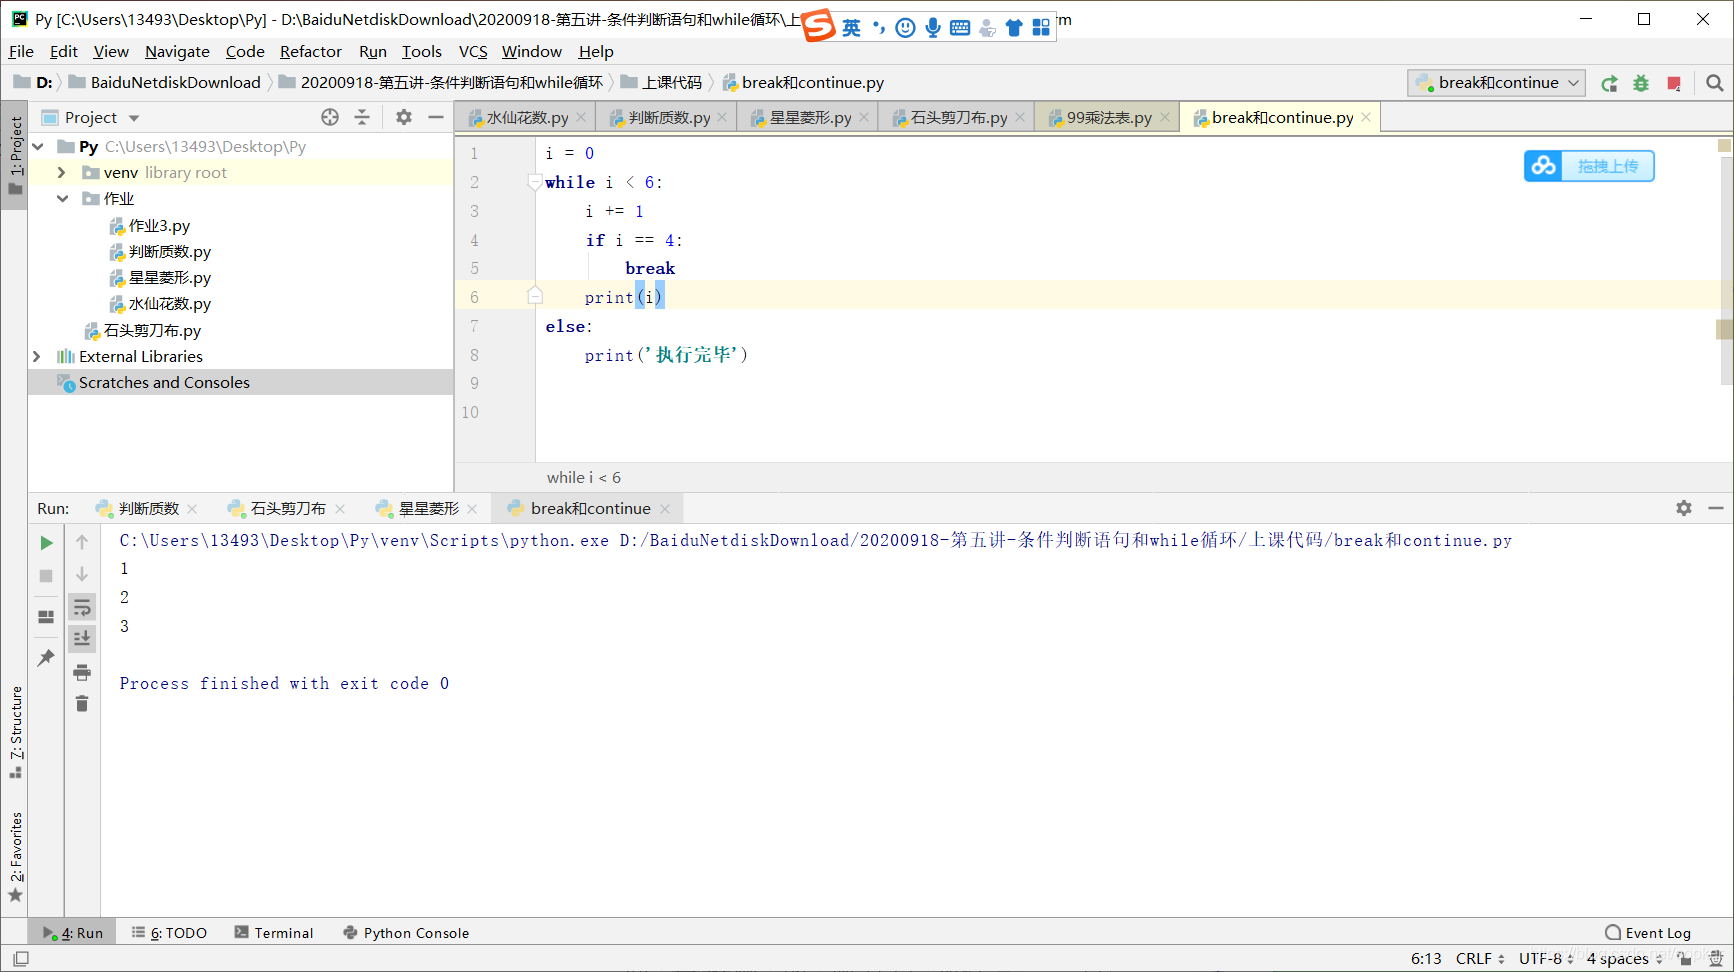Open the VCS menu
Image resolution: width=1734 pixels, height=972 pixels.
click(473, 52)
